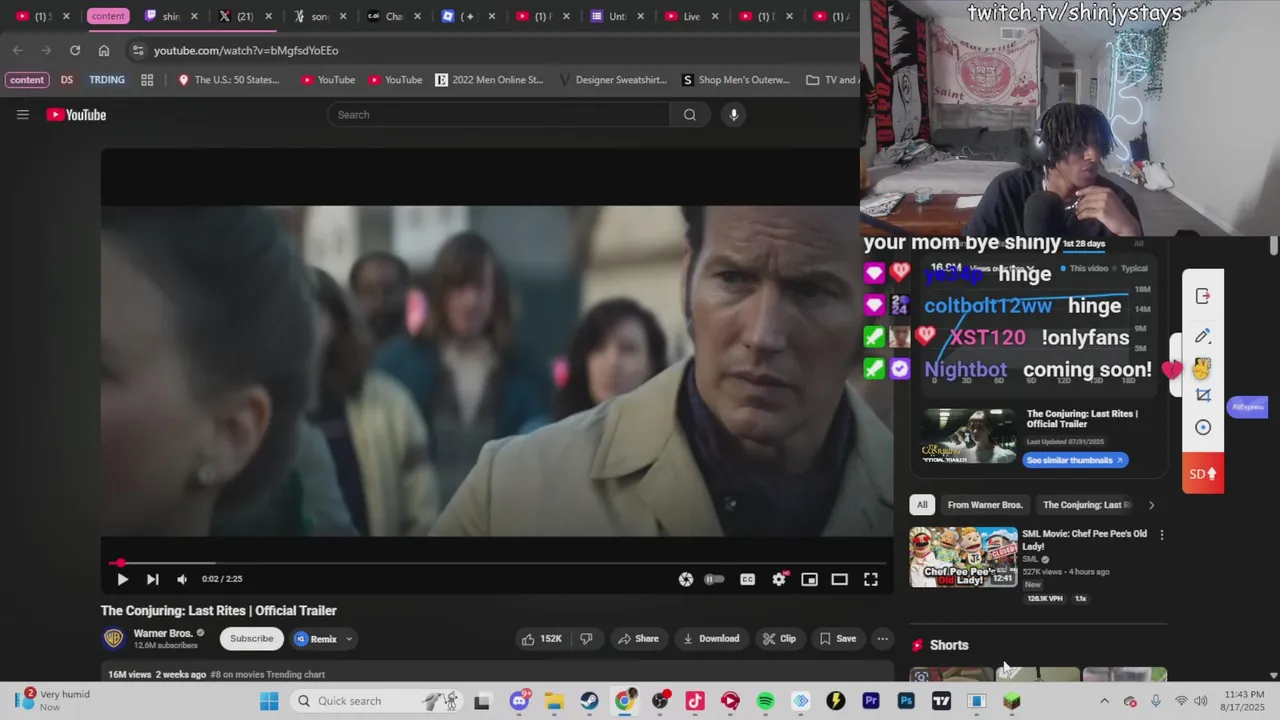Open '2022 Men Online St...' bookmark
The height and width of the screenshot is (720, 1280).
pyautogui.click(x=489, y=80)
